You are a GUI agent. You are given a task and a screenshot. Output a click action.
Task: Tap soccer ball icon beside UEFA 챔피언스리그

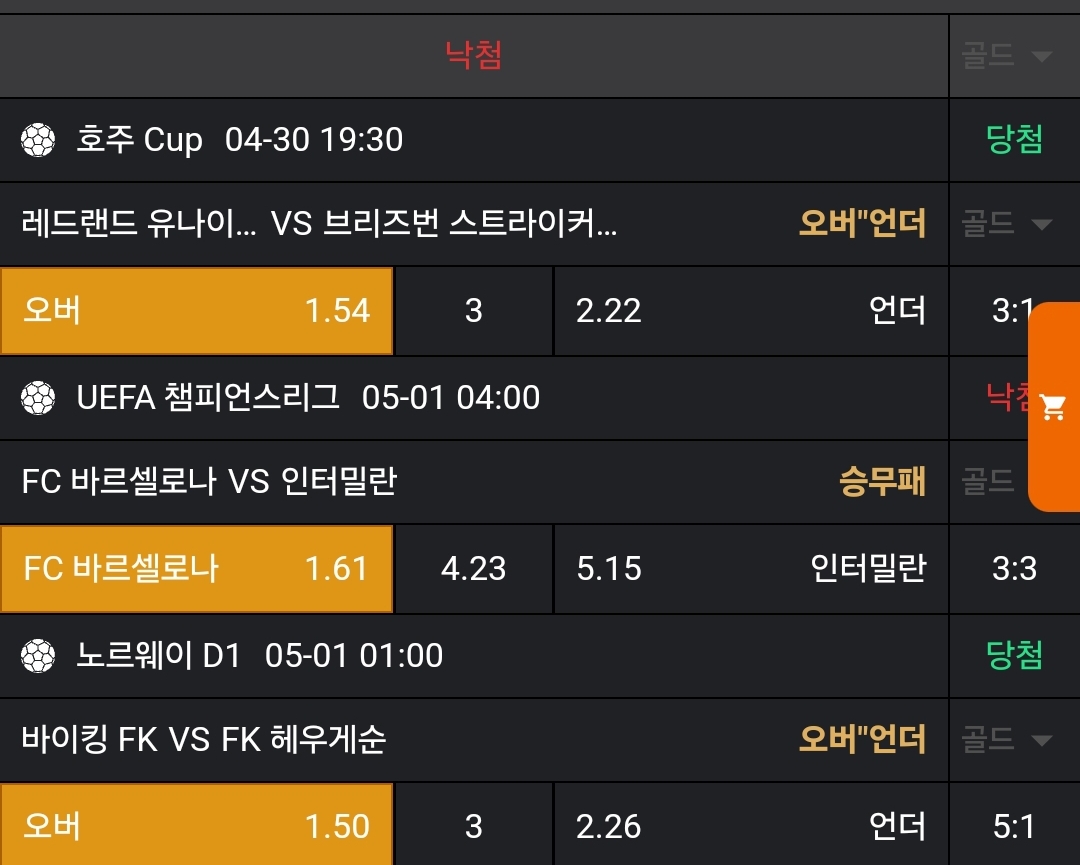[38, 398]
